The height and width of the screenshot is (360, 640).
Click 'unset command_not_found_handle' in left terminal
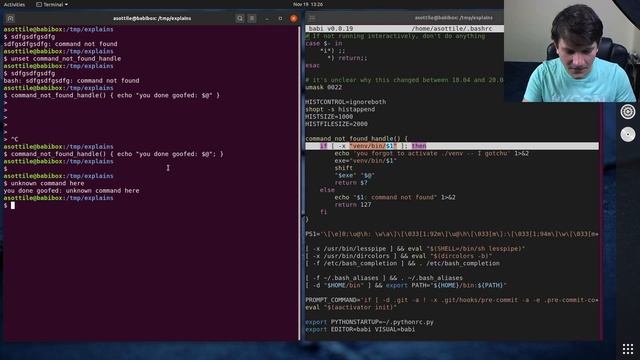pyautogui.click(x=66, y=59)
